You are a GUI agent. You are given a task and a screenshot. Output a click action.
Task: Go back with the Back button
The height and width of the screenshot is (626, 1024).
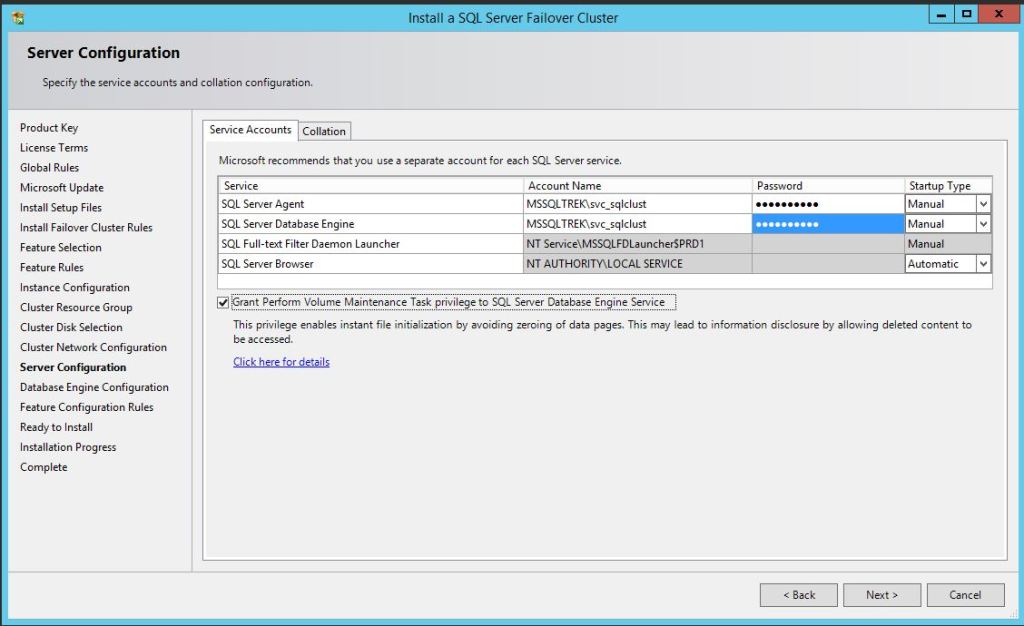(798, 595)
